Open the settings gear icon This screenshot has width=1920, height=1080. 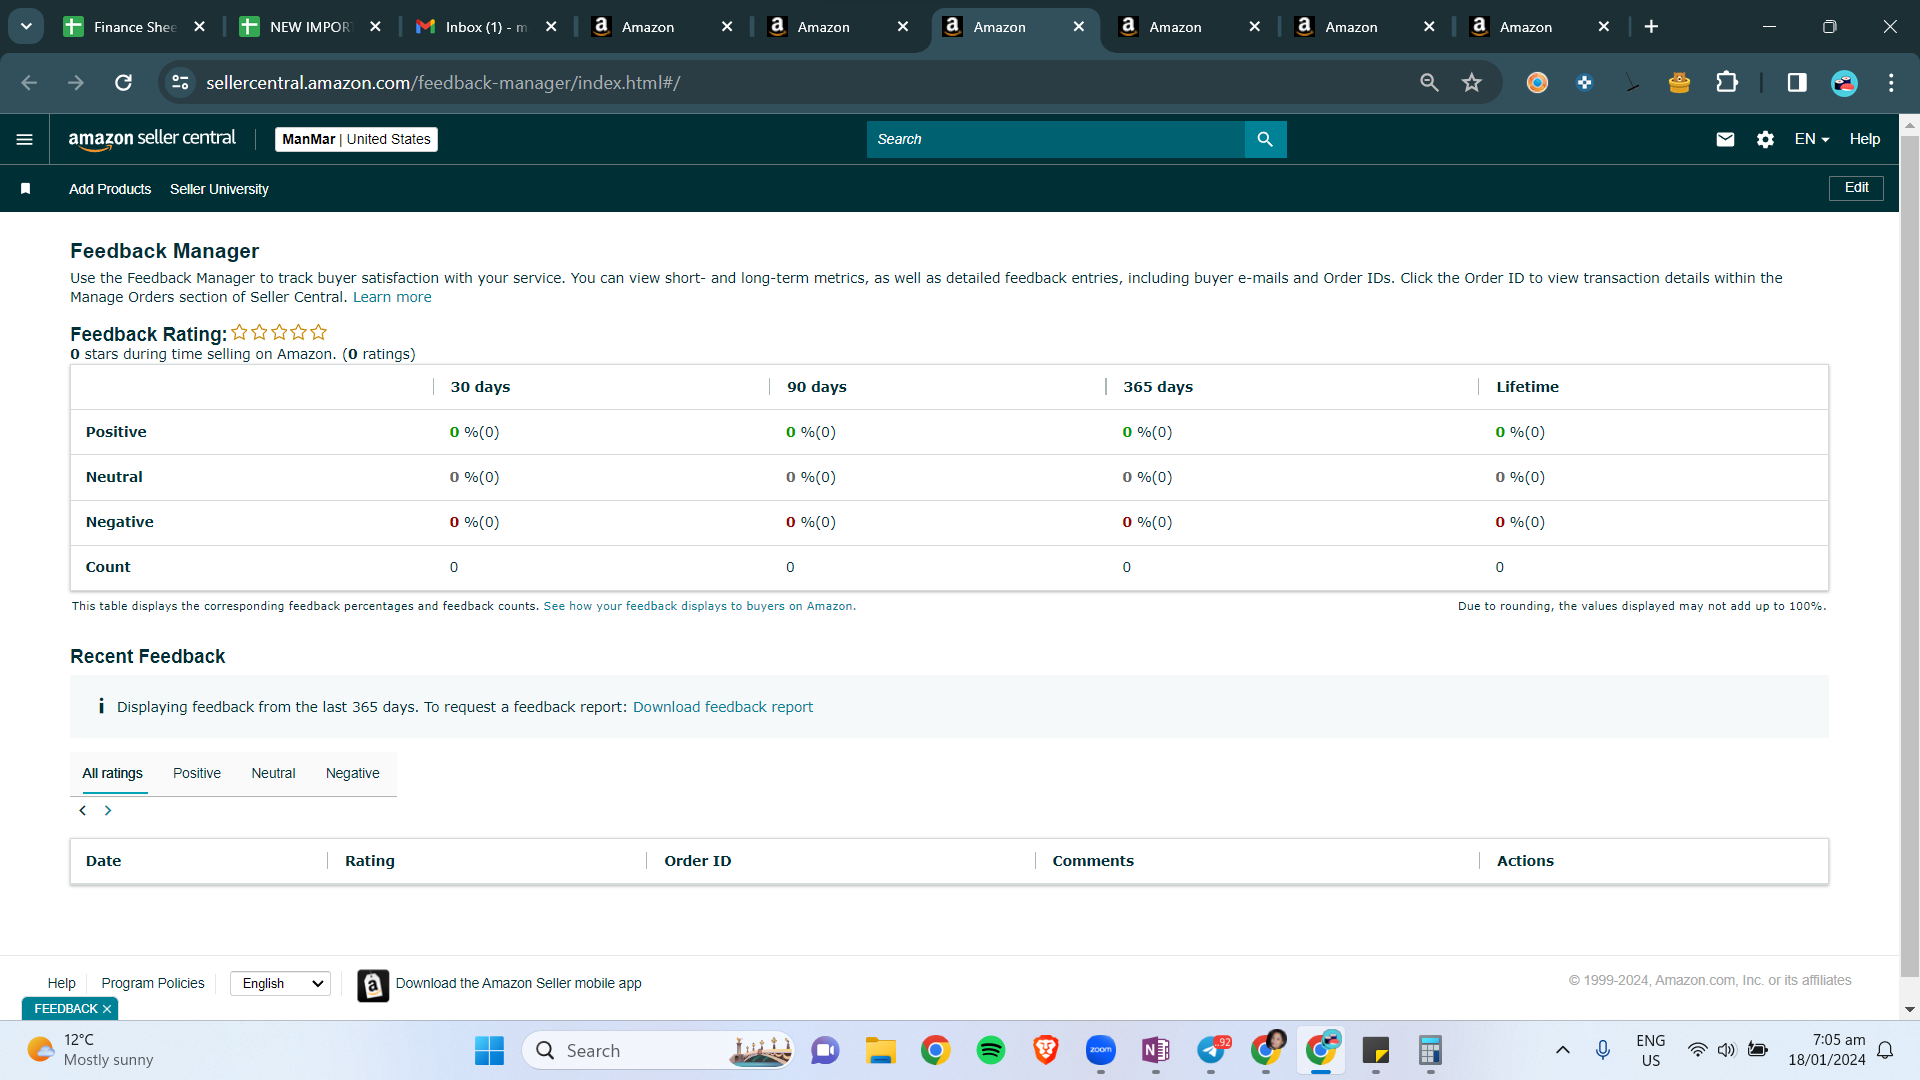point(1765,139)
